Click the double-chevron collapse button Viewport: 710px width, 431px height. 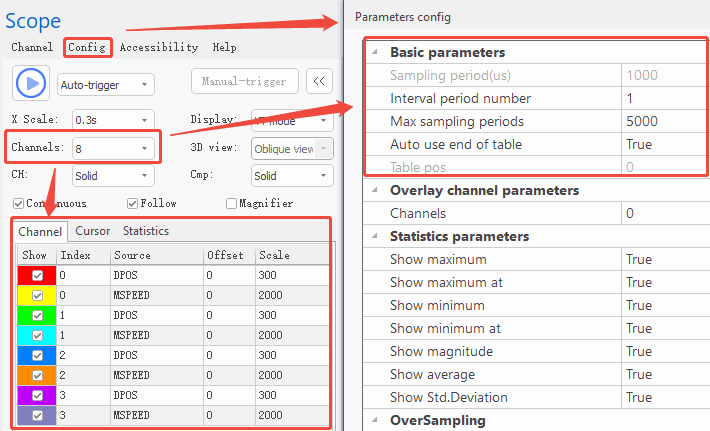[320, 82]
